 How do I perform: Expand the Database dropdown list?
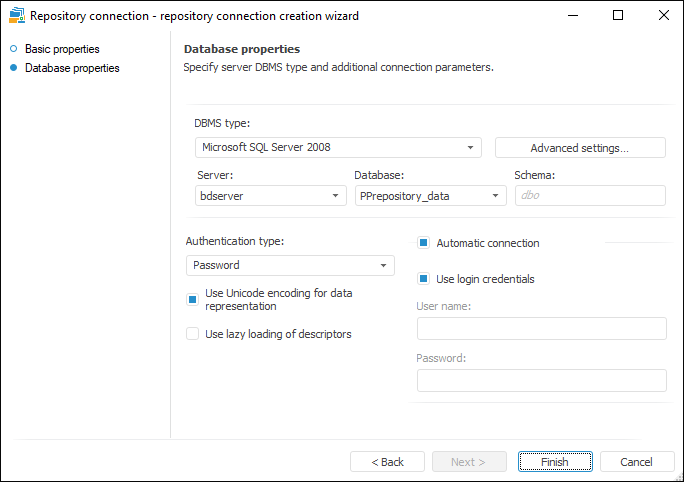[x=496, y=196]
